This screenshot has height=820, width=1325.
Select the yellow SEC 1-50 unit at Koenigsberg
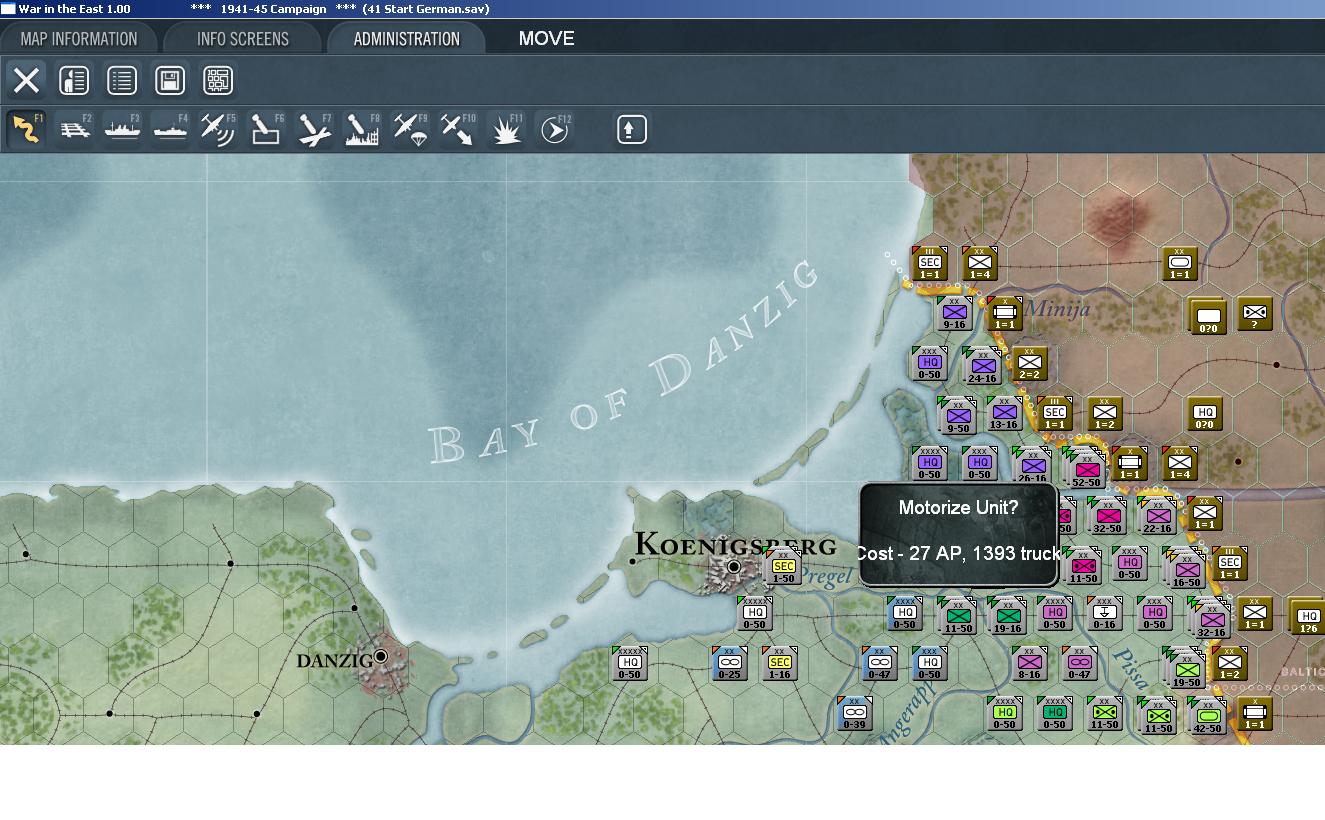coord(783,567)
